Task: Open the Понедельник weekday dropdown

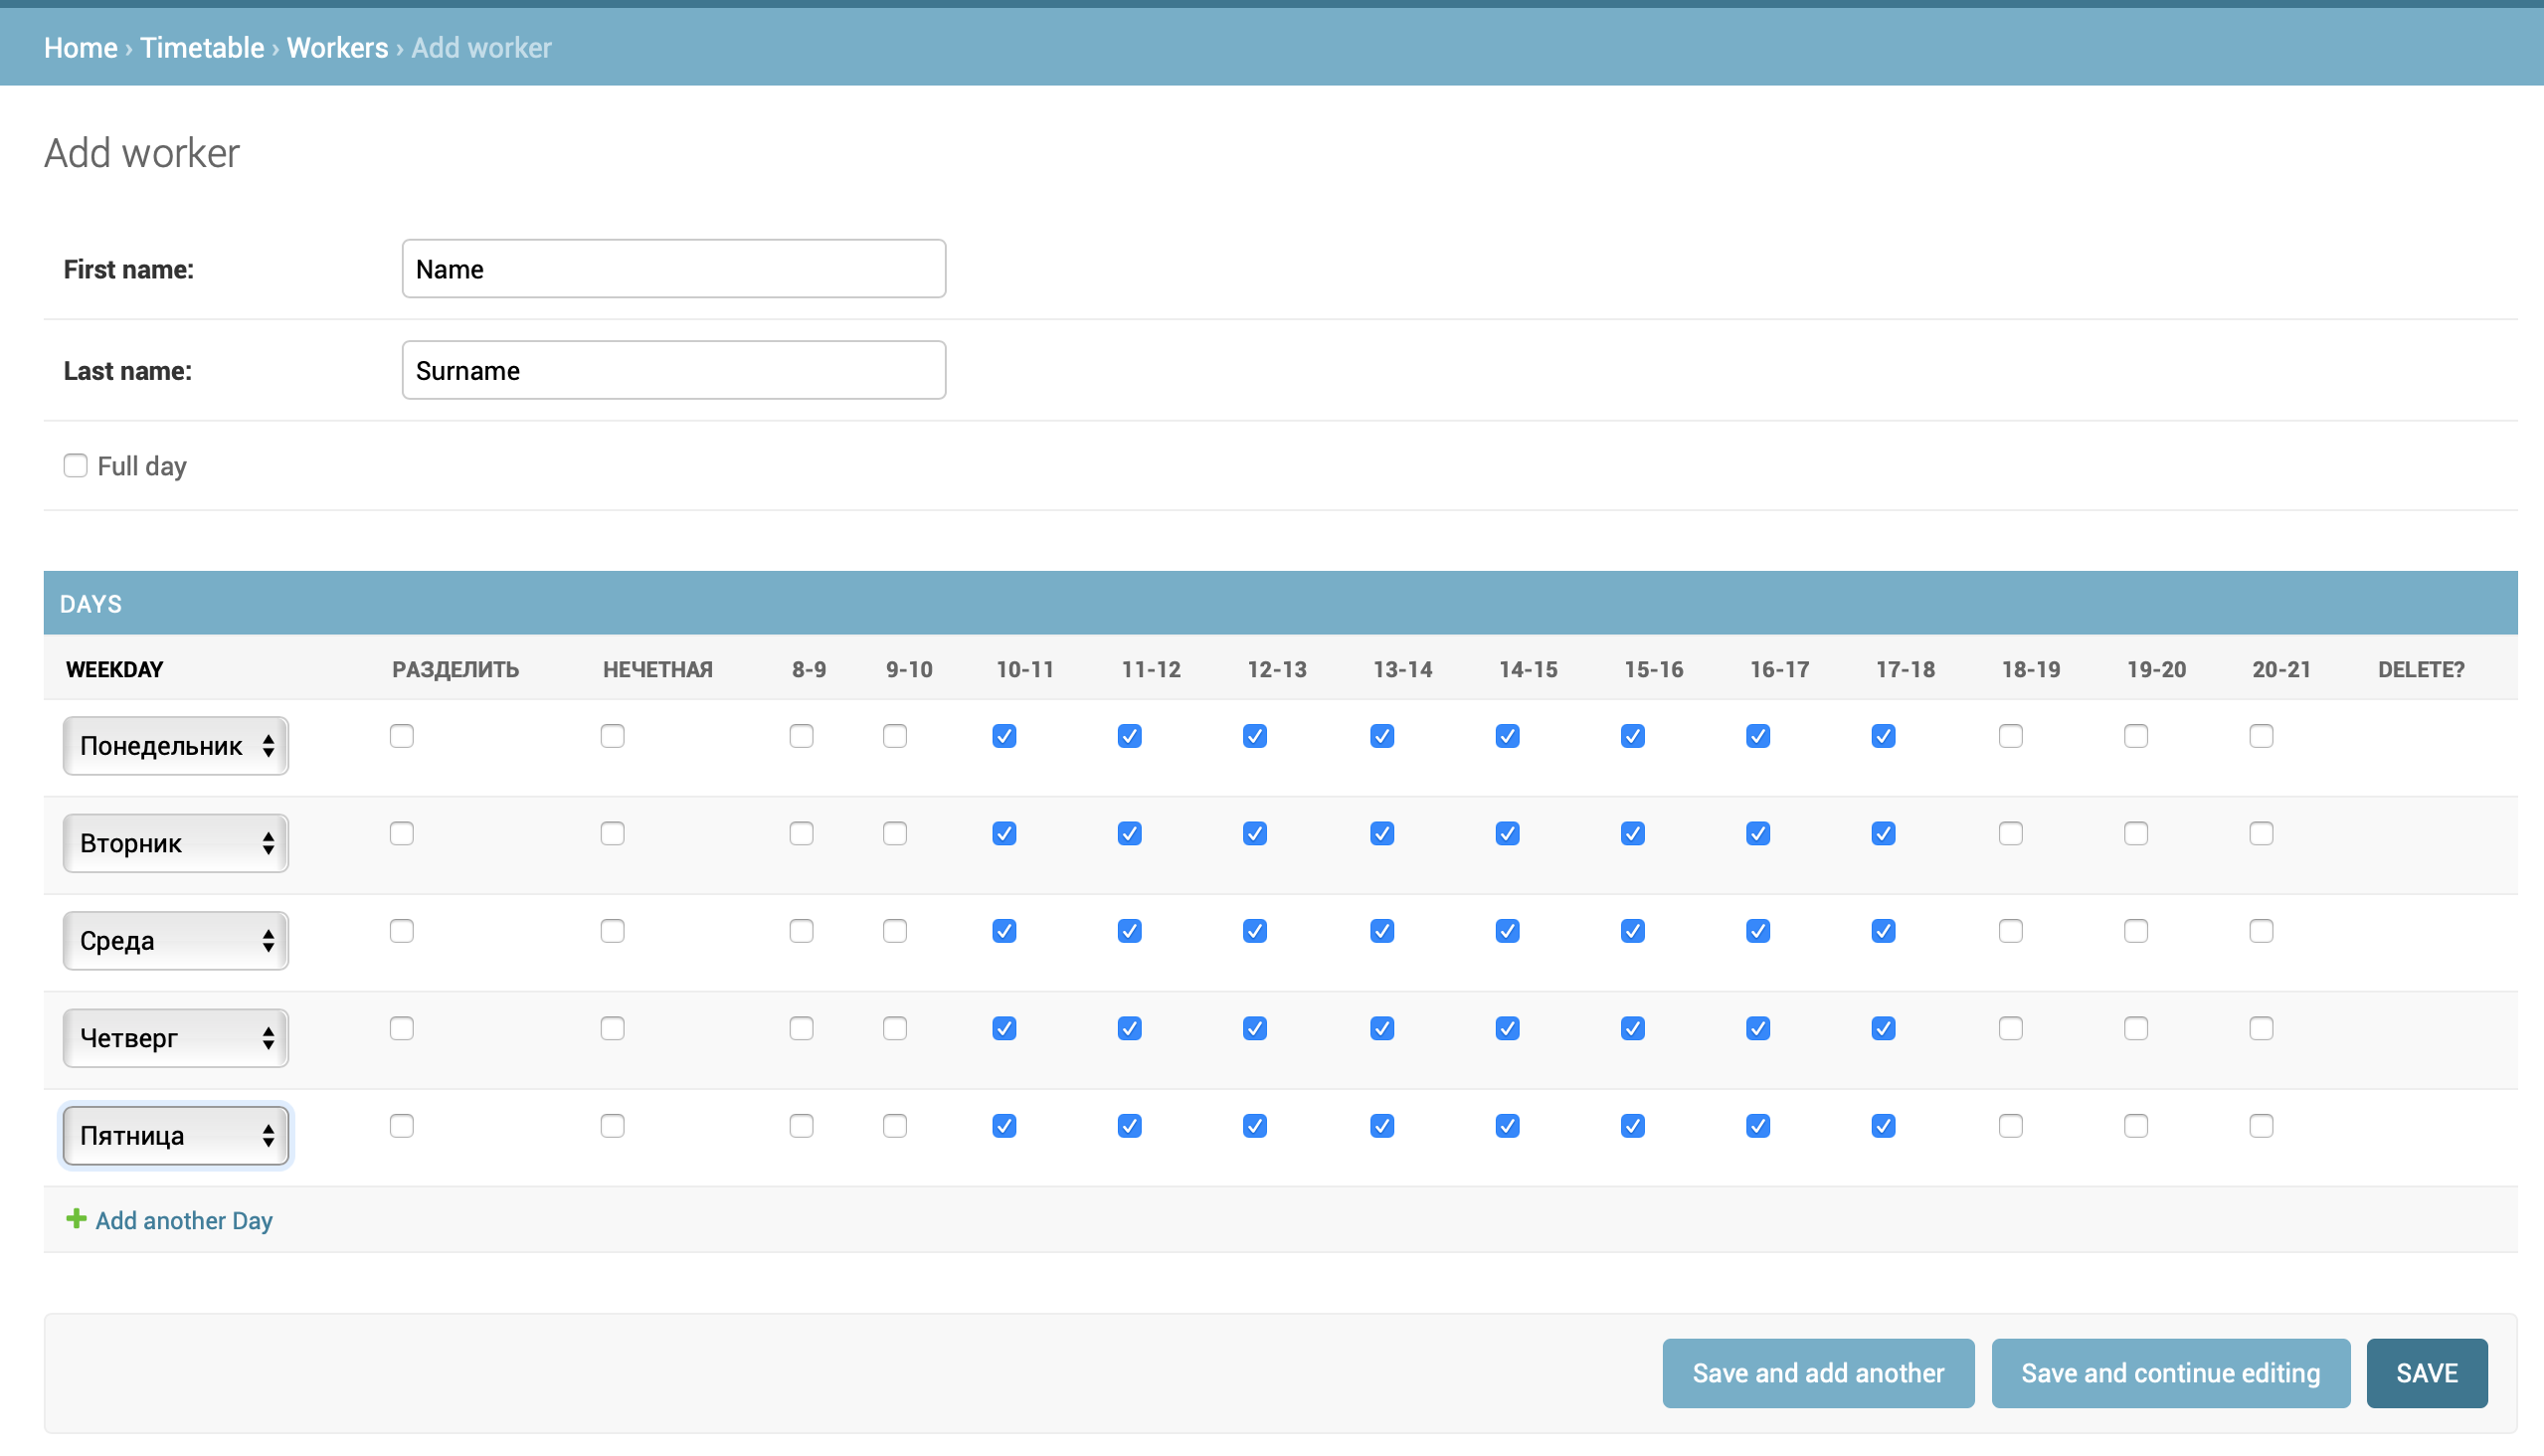Action: tap(176, 746)
